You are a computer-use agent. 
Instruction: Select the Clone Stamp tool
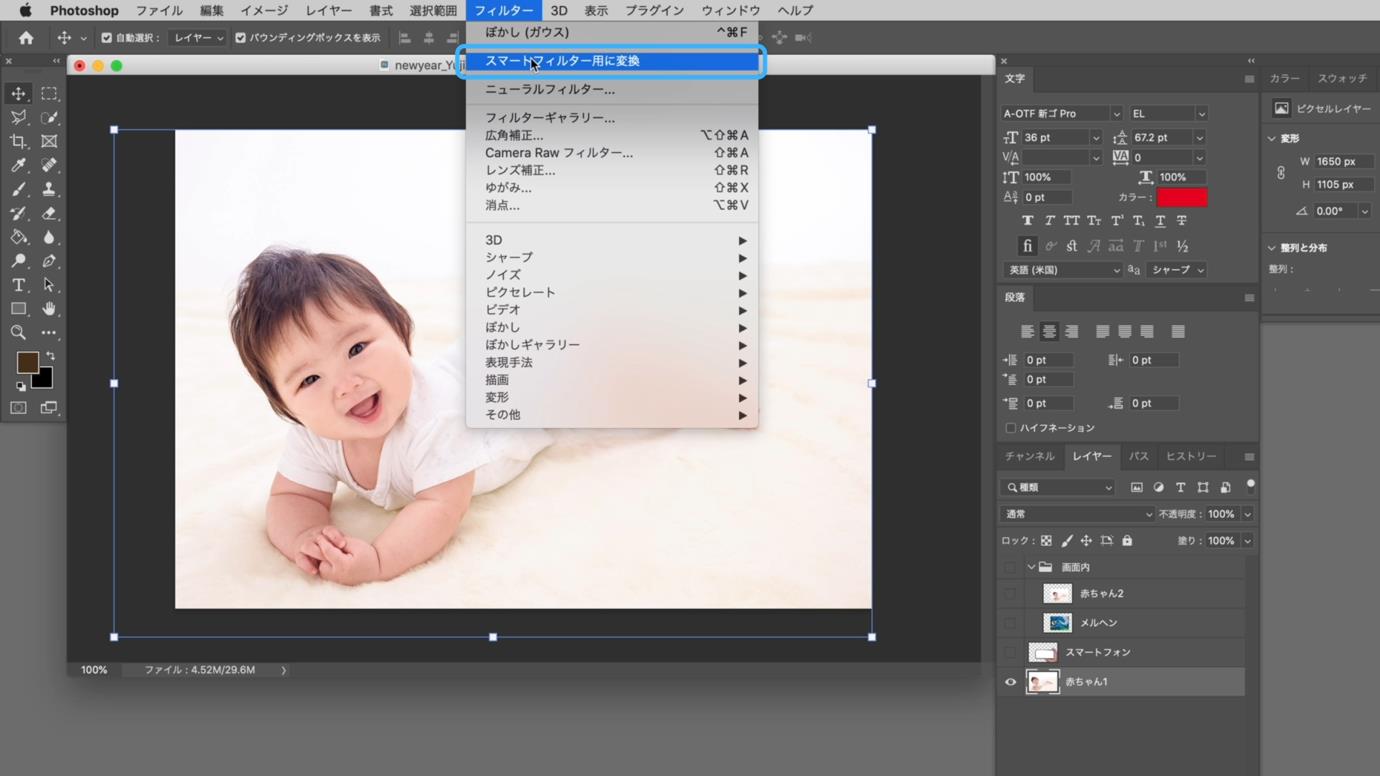(49, 189)
